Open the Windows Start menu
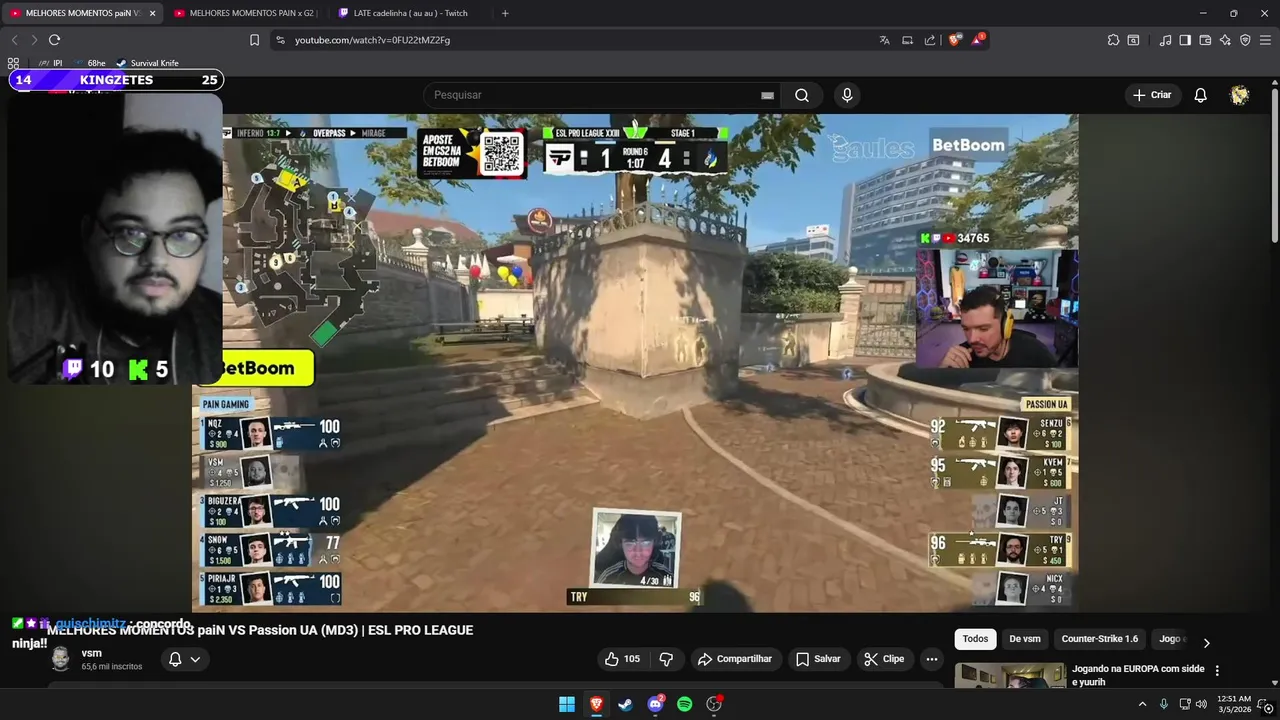The image size is (1280, 720). [567, 704]
